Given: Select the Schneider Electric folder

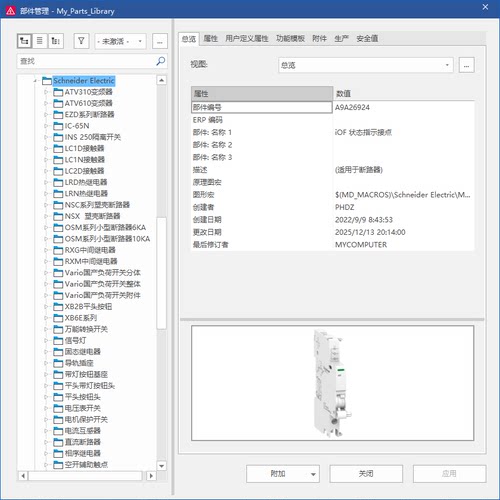Looking at the screenshot, I should click(x=84, y=81).
